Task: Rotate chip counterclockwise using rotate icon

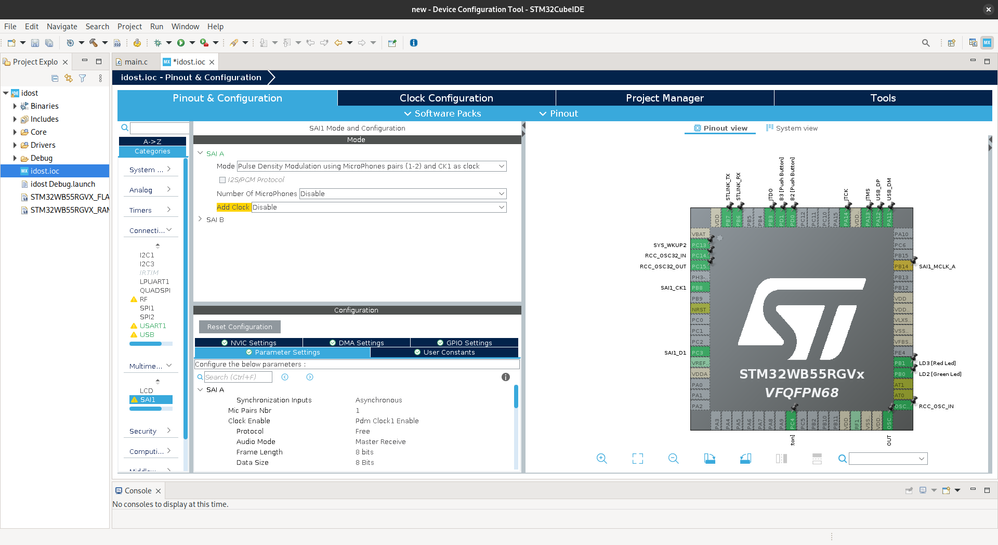Action: click(x=745, y=458)
